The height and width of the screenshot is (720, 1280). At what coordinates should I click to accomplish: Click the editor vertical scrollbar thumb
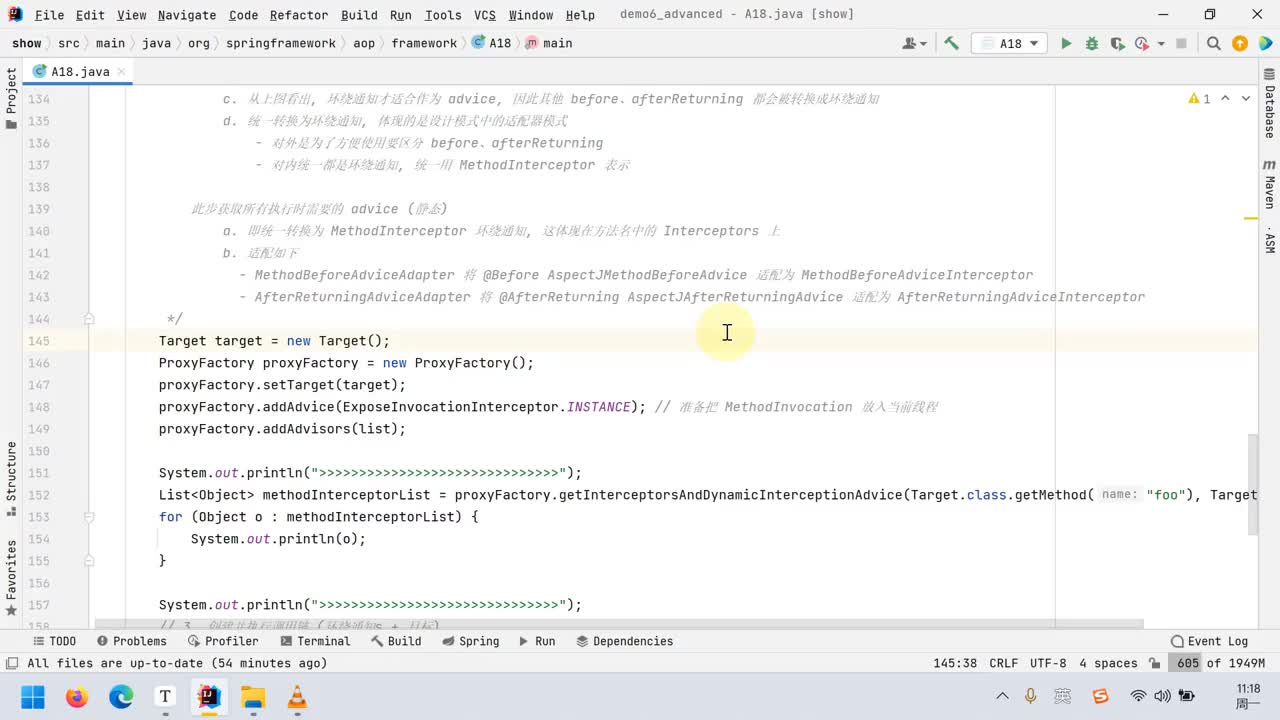click(x=1254, y=486)
